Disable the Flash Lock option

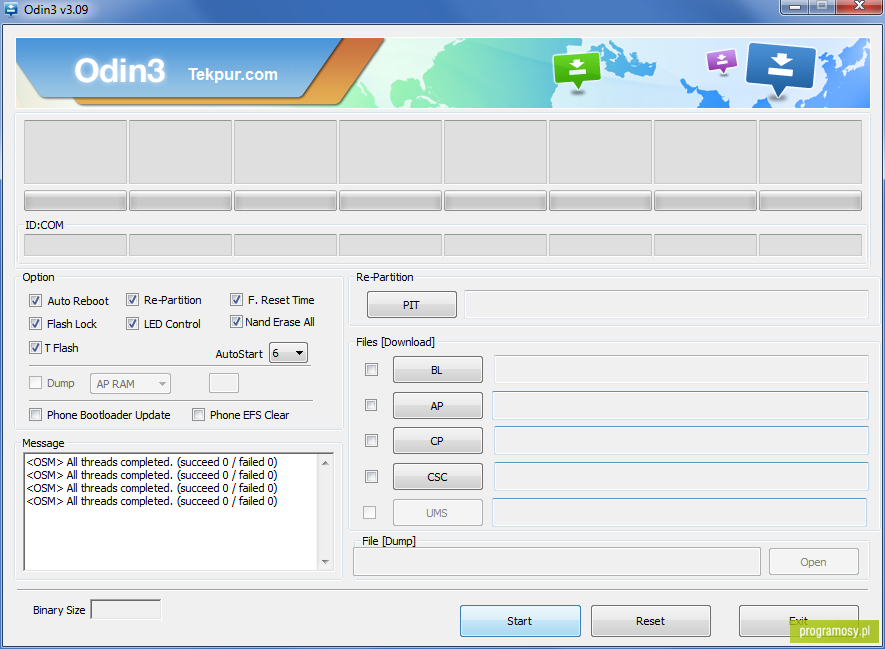coord(36,323)
